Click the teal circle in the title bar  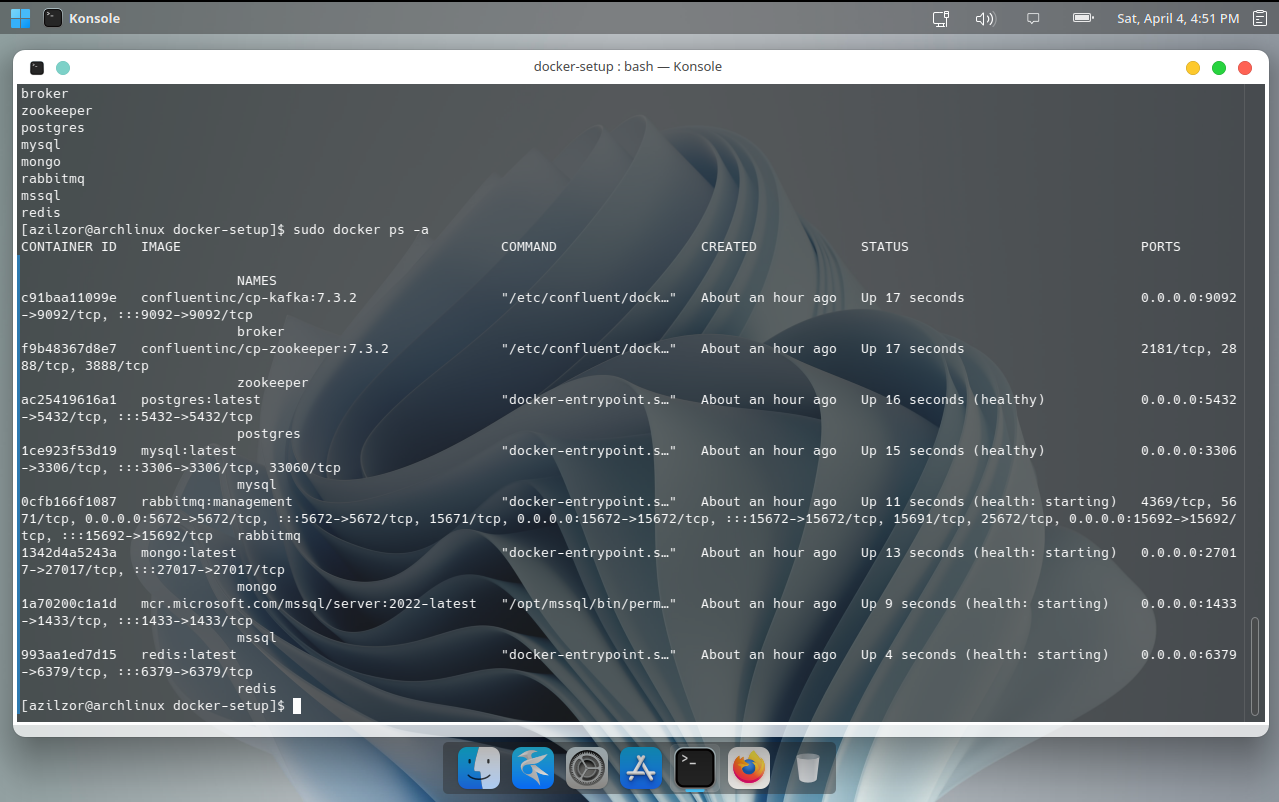[62, 67]
